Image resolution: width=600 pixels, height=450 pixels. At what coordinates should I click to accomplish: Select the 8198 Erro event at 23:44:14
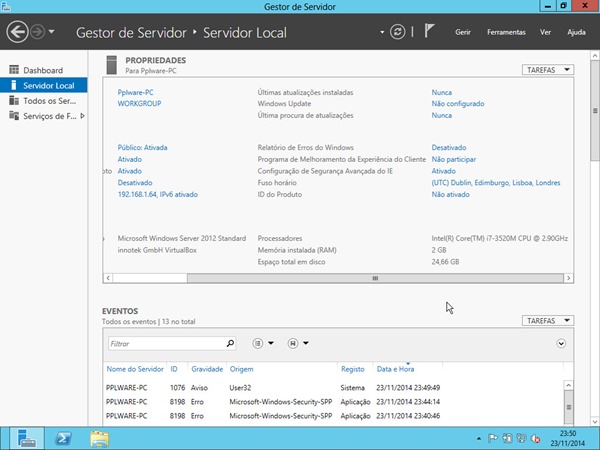[x=333, y=402]
